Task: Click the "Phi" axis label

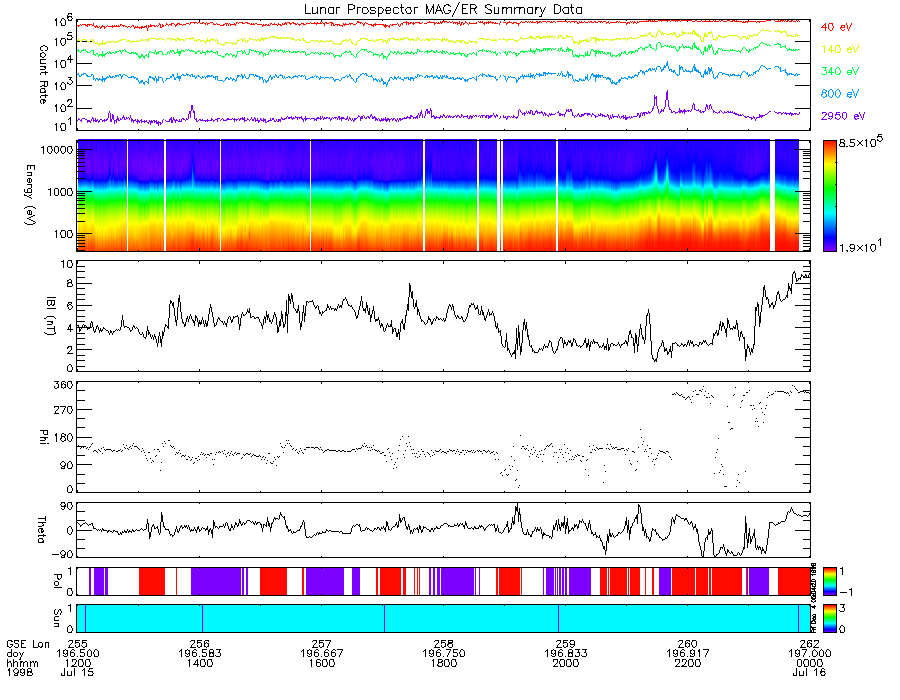Action: [x=43, y=436]
